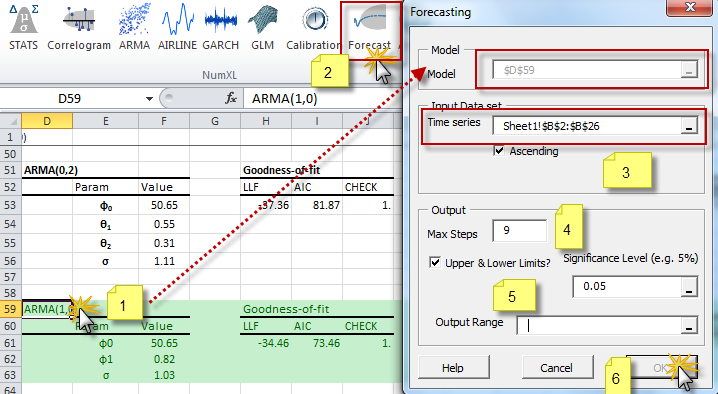Select column G header
The width and height of the screenshot is (718, 394).
pyautogui.click(x=214, y=121)
